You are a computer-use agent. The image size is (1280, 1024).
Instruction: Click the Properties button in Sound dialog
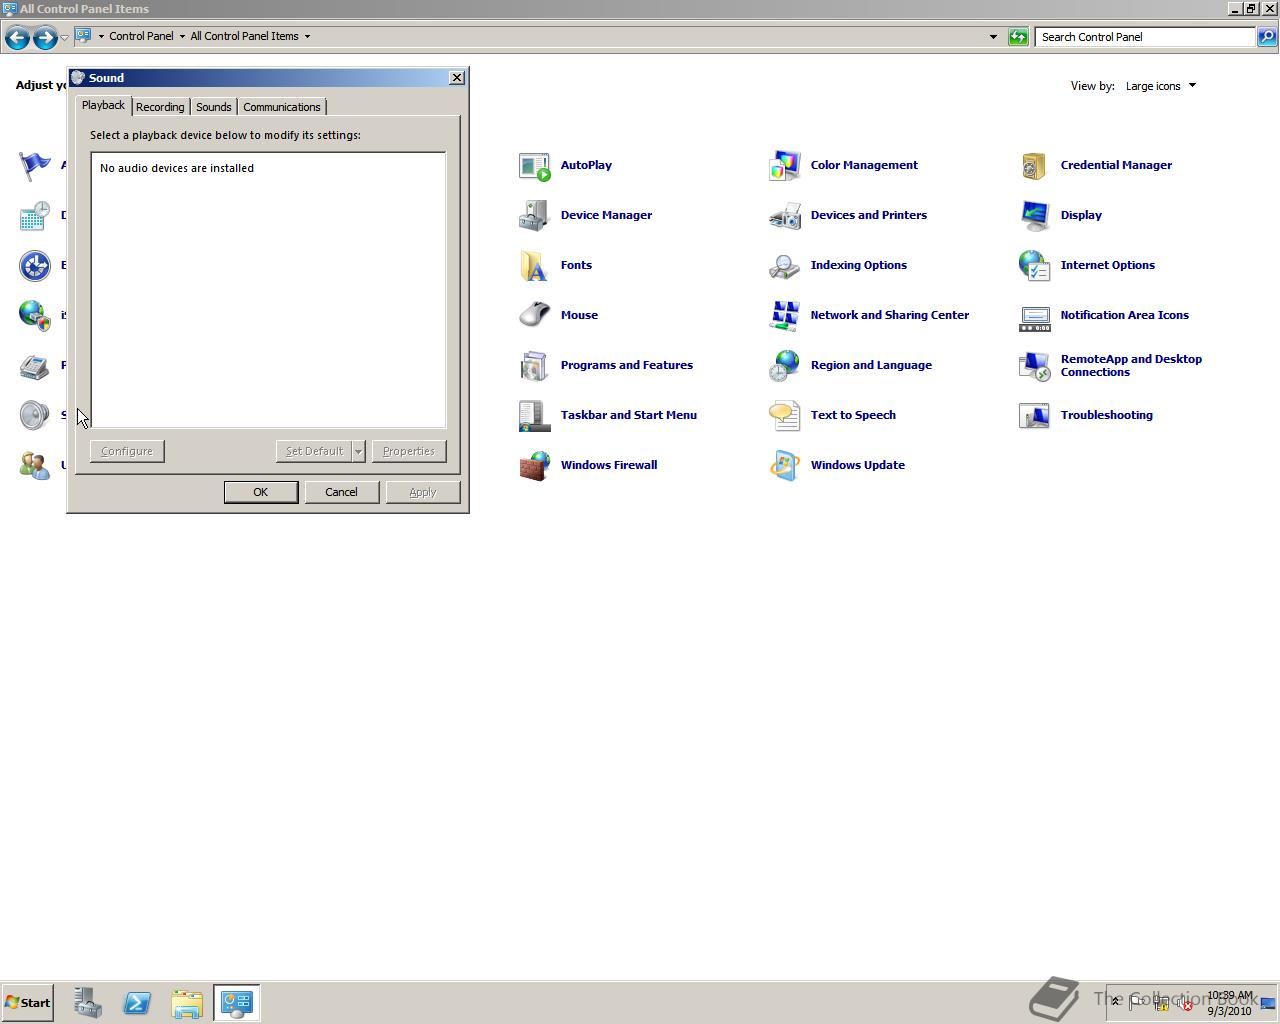[x=409, y=451]
